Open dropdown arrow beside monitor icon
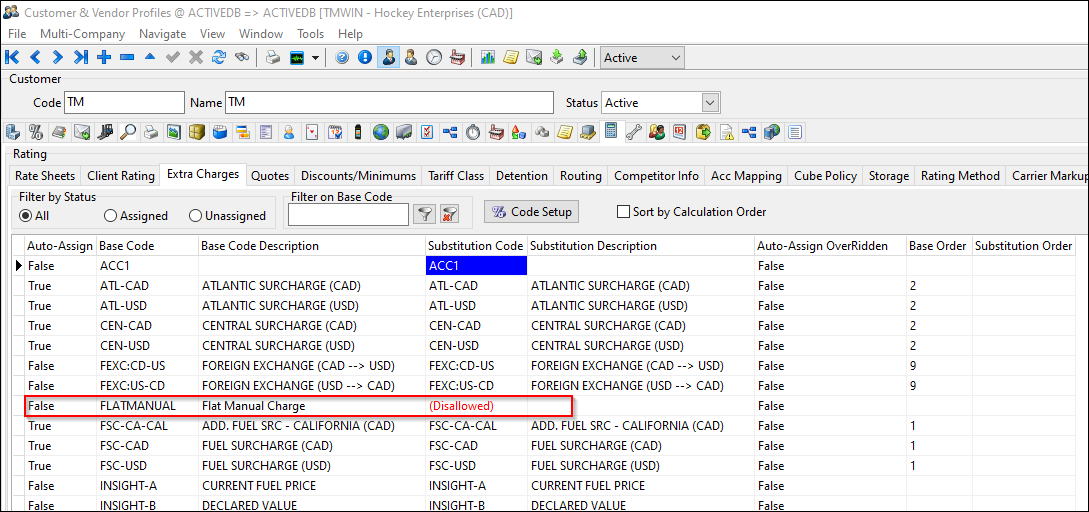Image resolution: width=1089 pixels, height=512 pixels. coord(316,58)
